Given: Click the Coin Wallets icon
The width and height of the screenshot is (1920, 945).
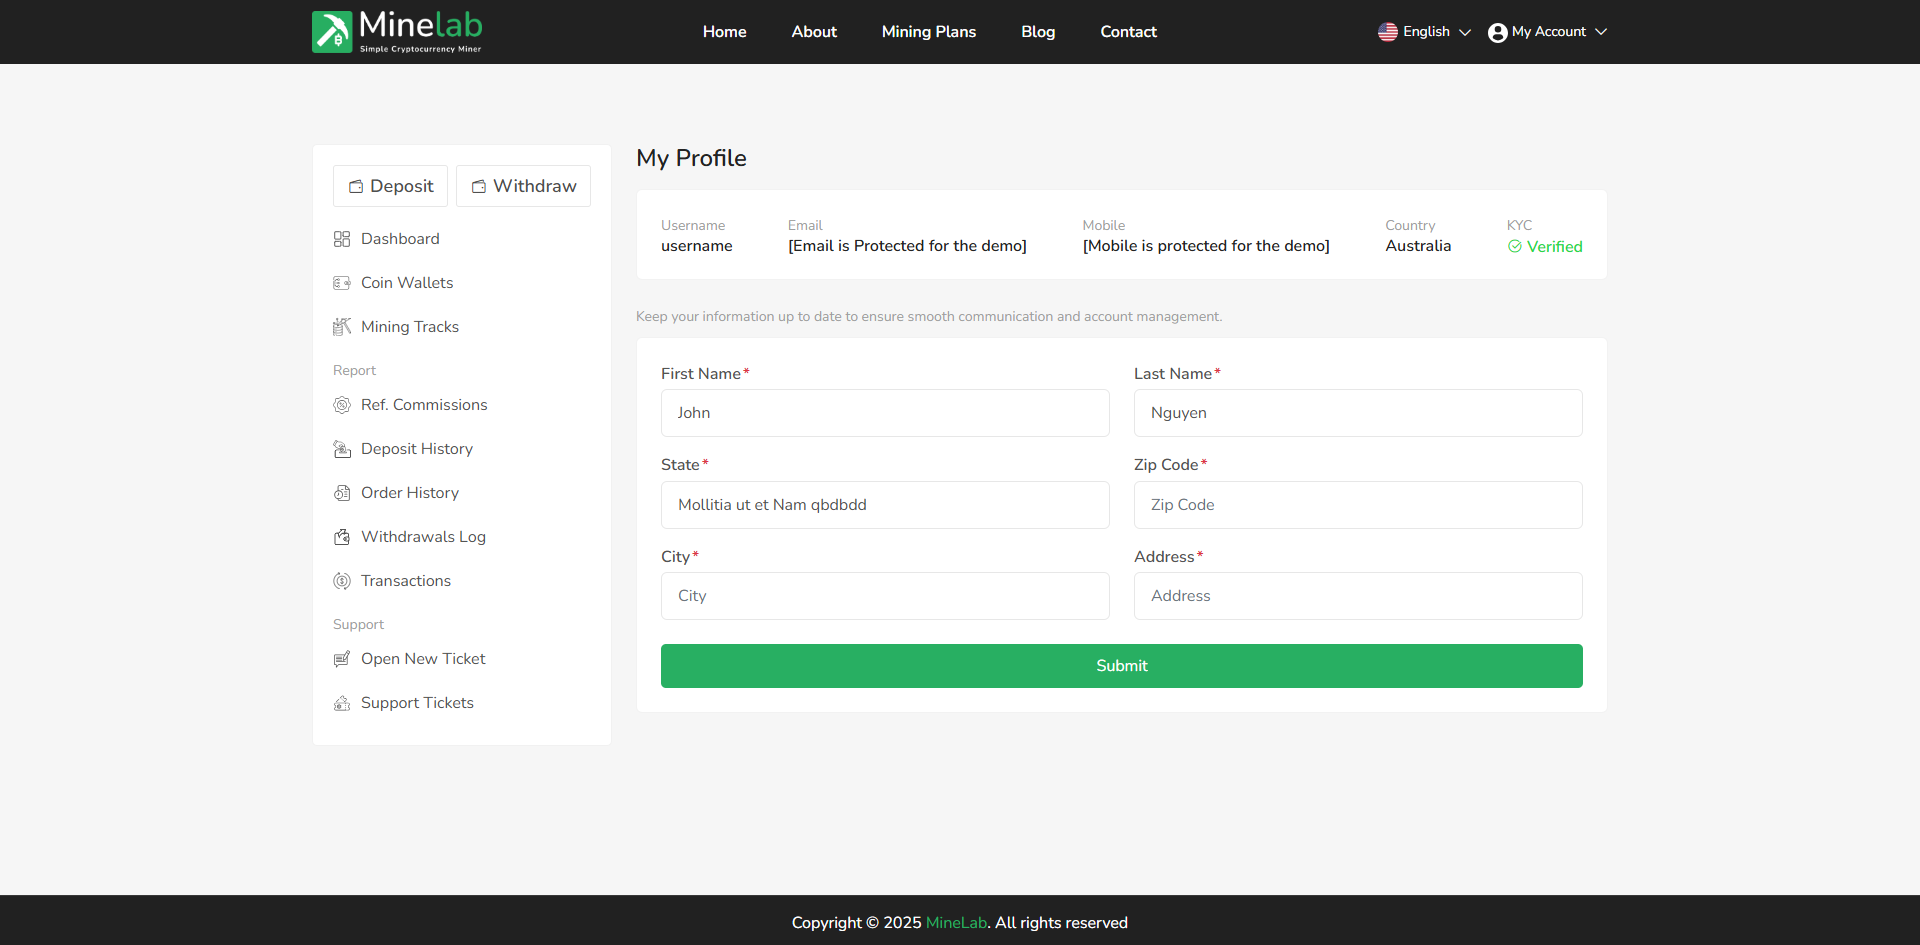Looking at the screenshot, I should 342,283.
